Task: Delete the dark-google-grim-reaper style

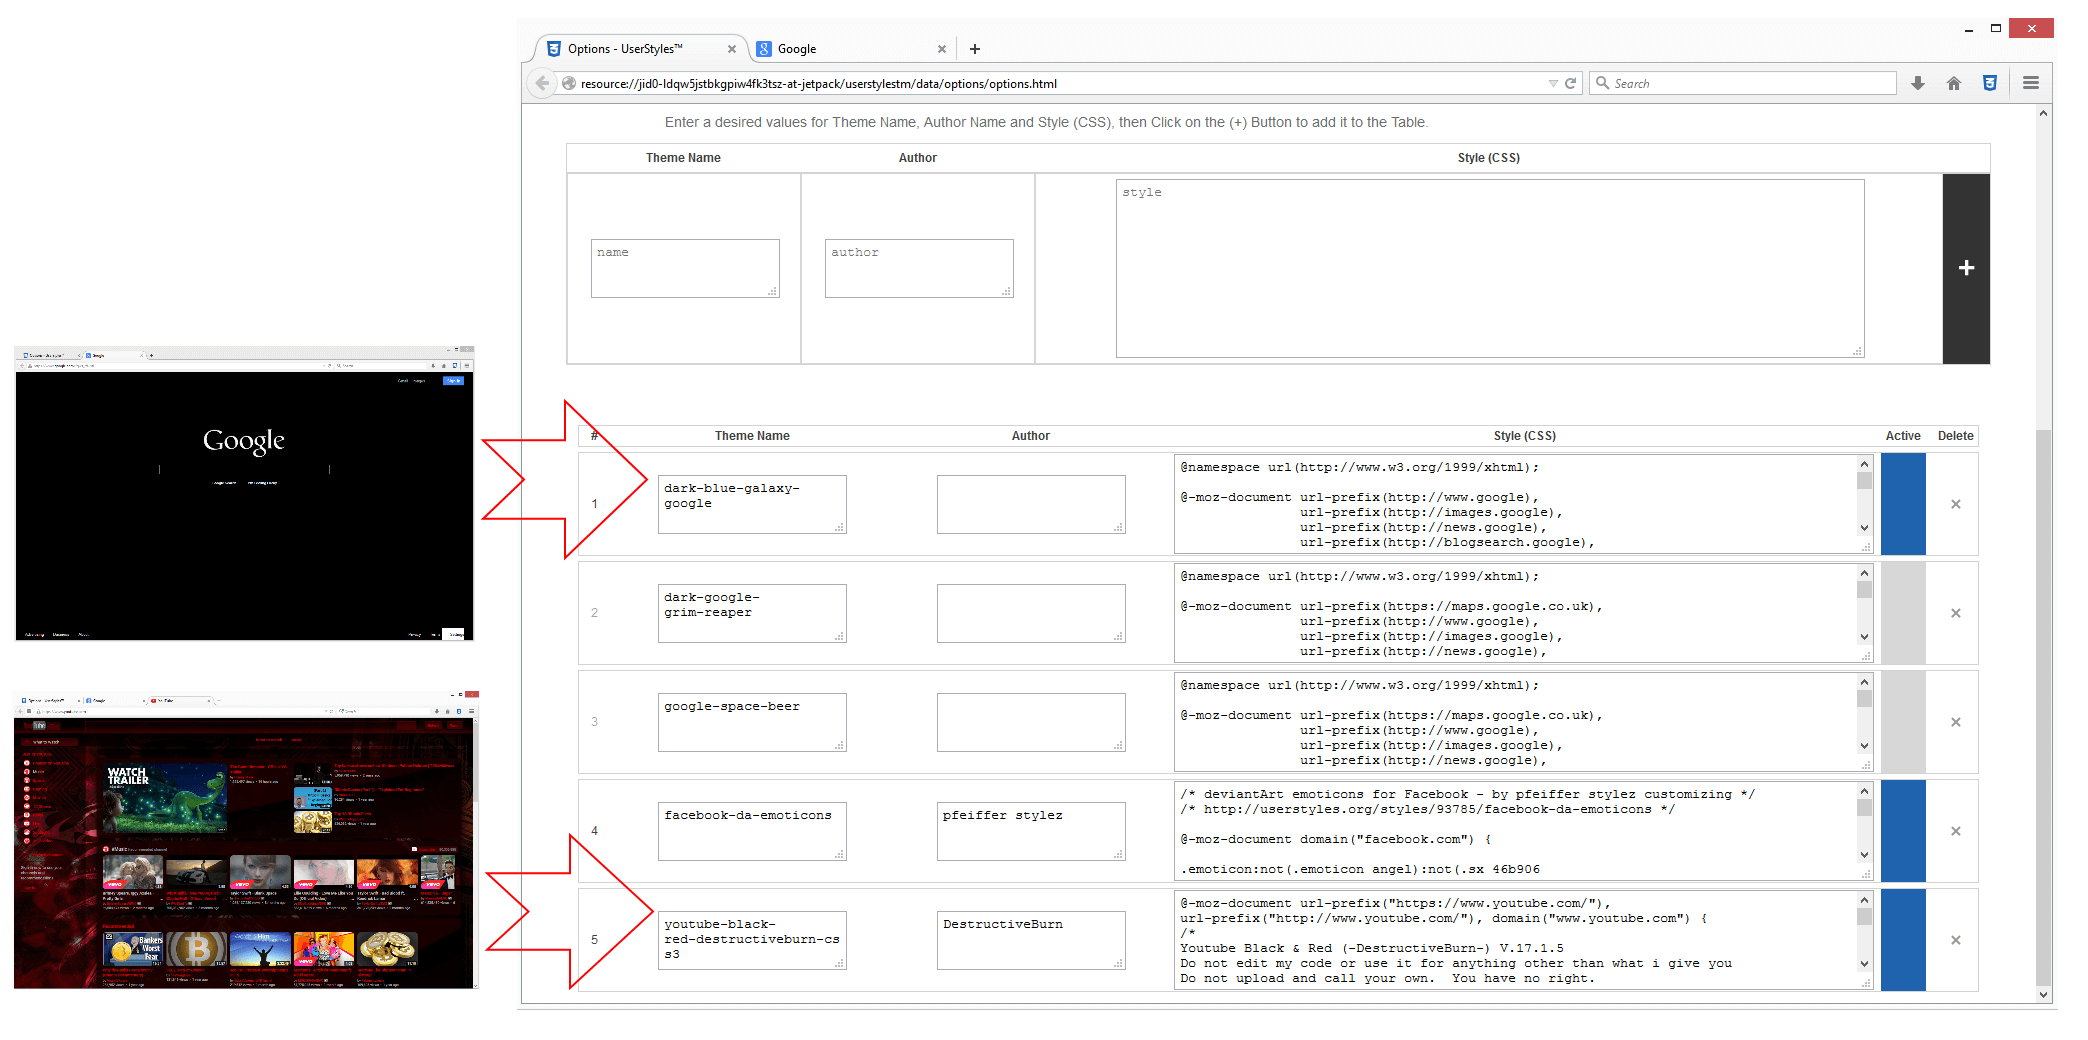Action: 1956,613
